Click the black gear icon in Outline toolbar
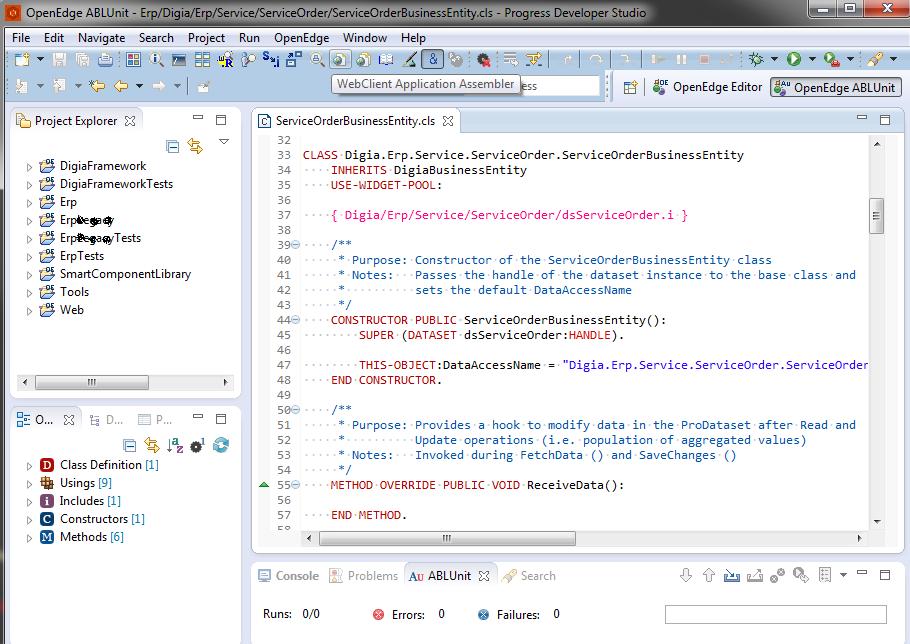This screenshot has height=644, width=910. point(197,446)
